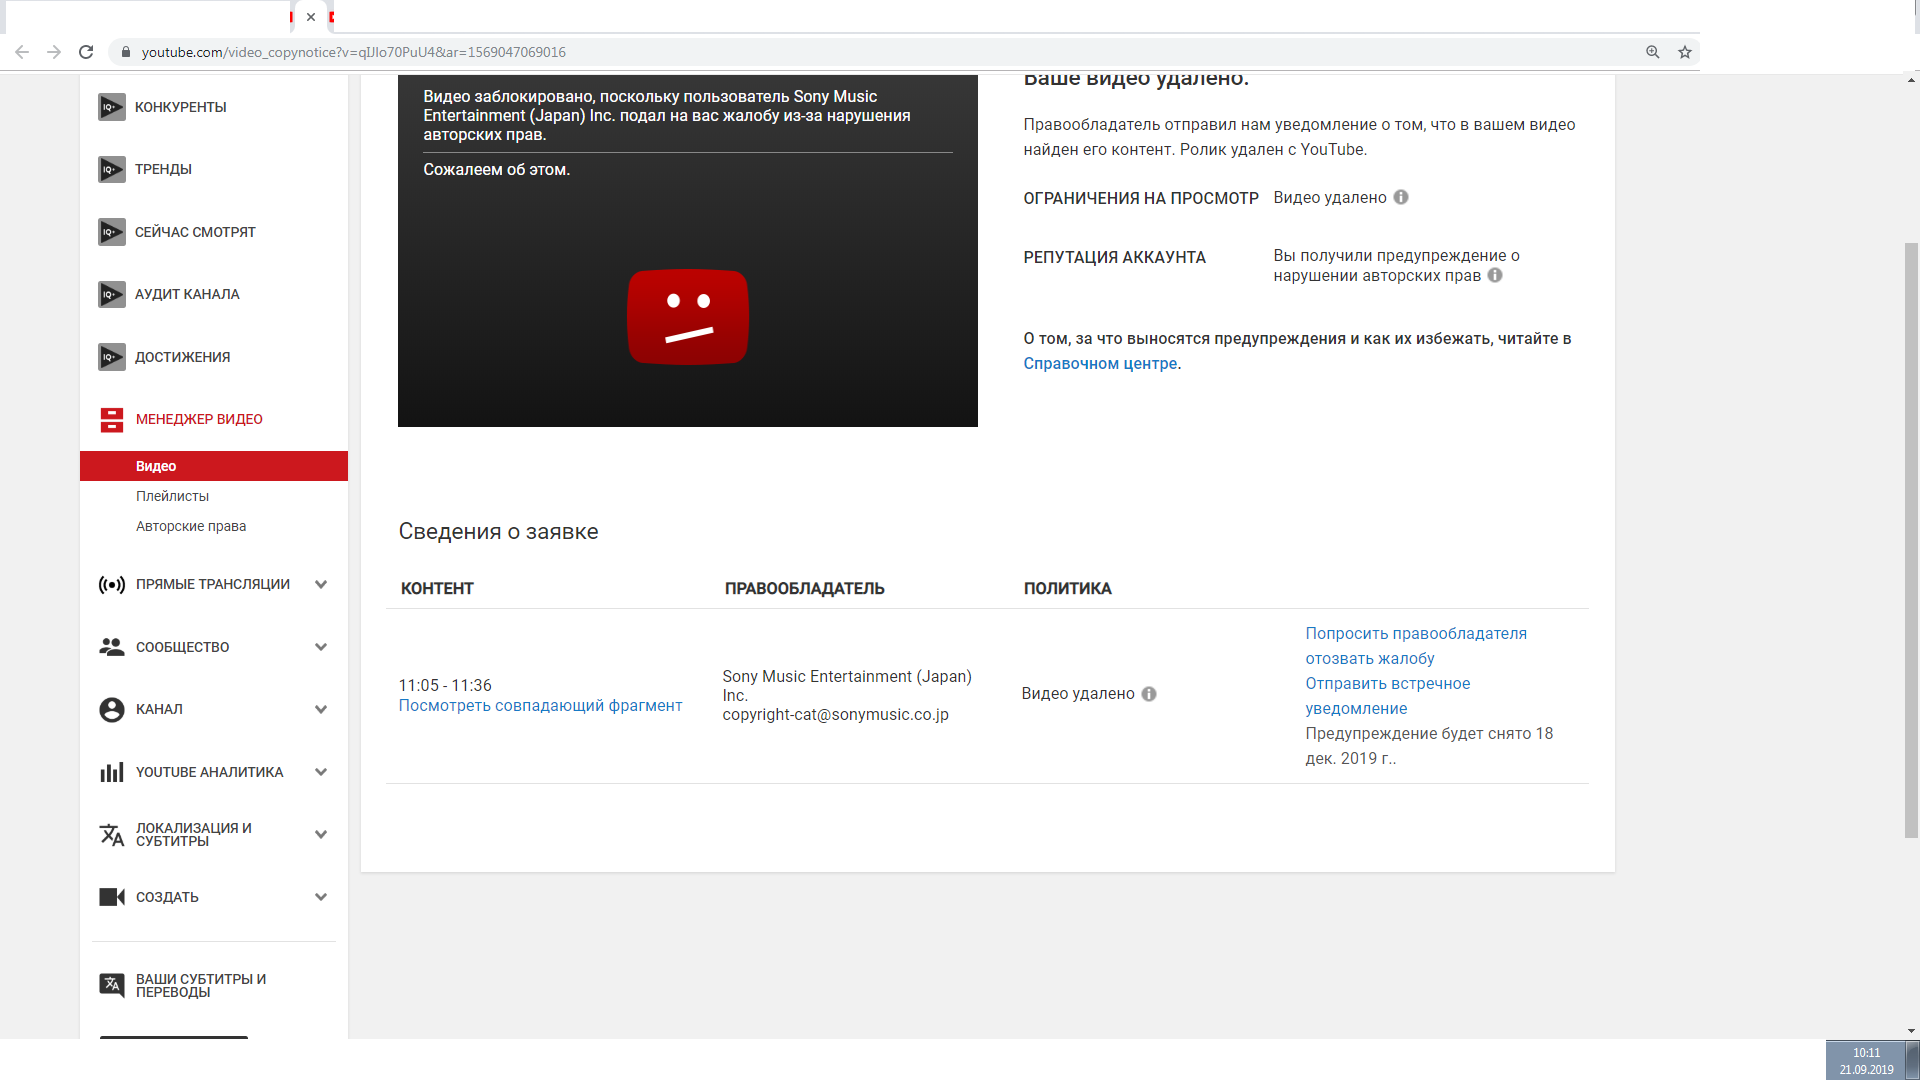The width and height of the screenshot is (1920, 1080).
Task: Click the Сообщество people icon
Action: (x=112, y=647)
